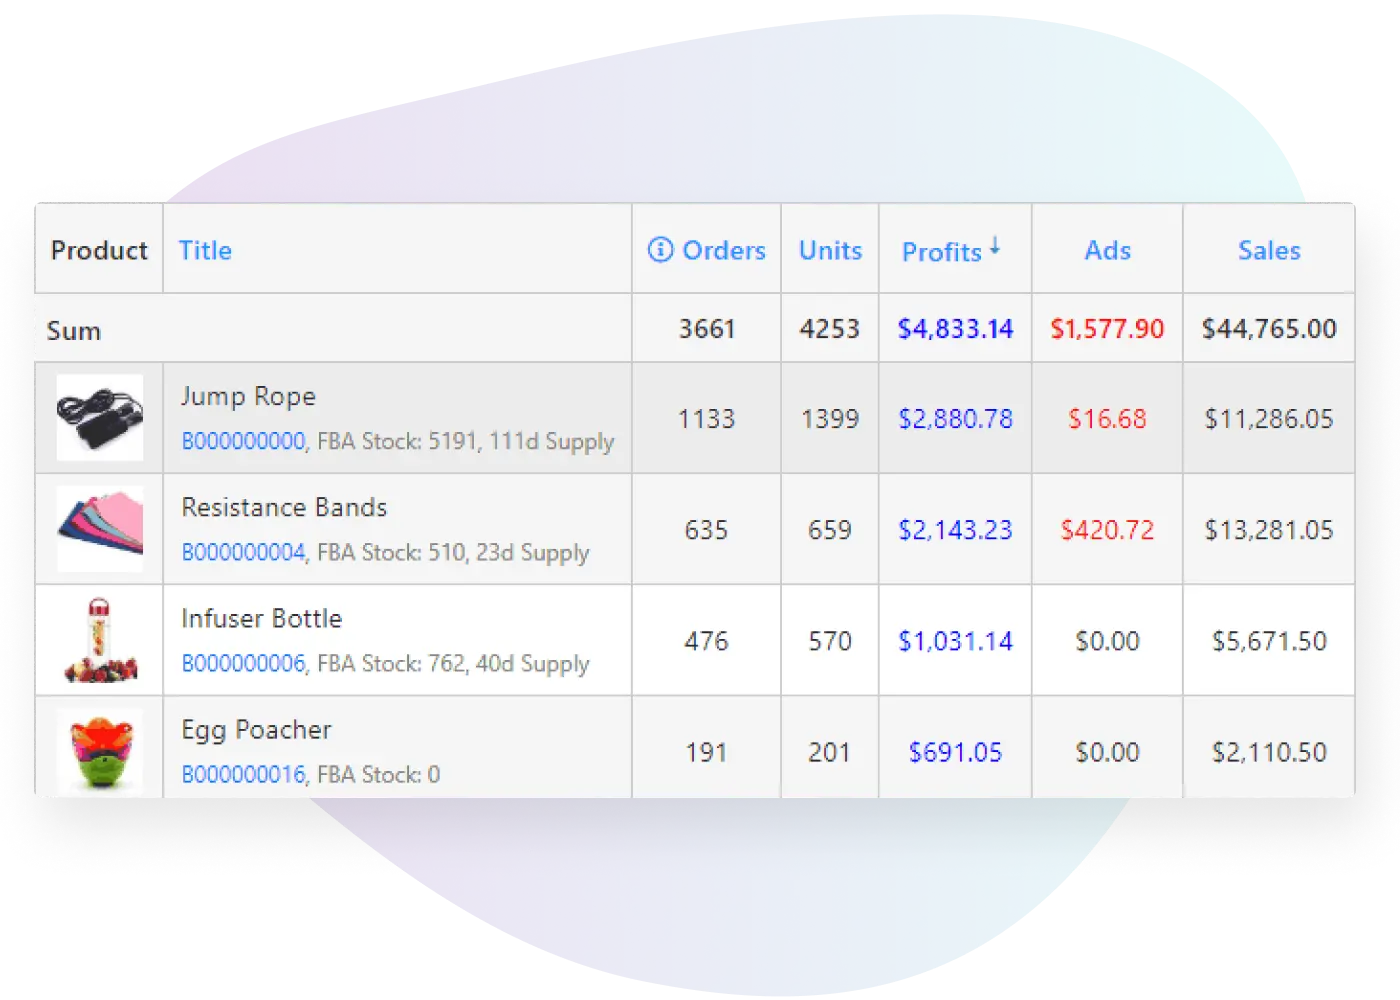Open the Resistance Bands product thumbnail
Image resolution: width=1400 pixels, height=1000 pixels.
100,528
